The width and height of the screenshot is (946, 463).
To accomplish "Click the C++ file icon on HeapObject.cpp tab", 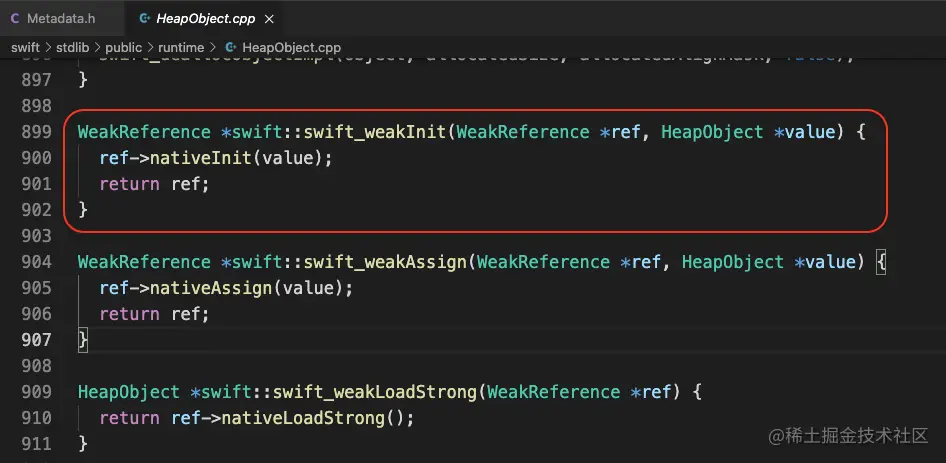I will 144,19.
